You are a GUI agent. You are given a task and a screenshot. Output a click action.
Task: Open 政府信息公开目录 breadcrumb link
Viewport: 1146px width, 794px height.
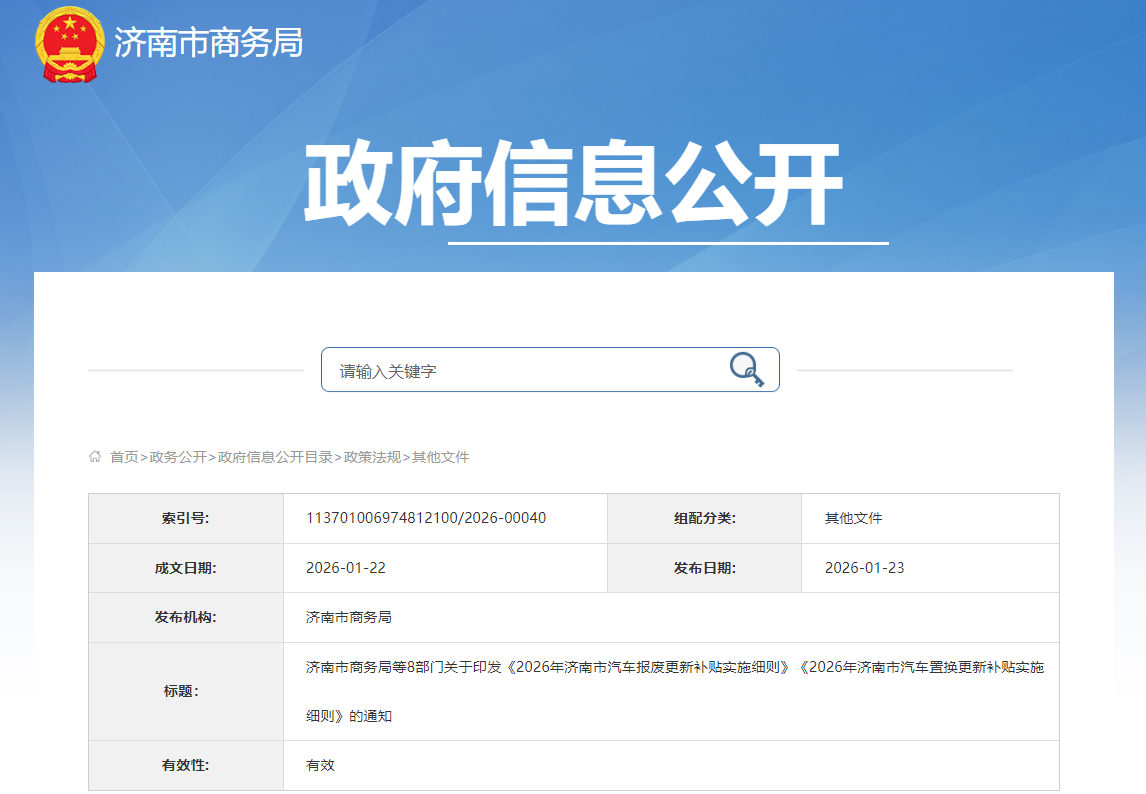275,457
